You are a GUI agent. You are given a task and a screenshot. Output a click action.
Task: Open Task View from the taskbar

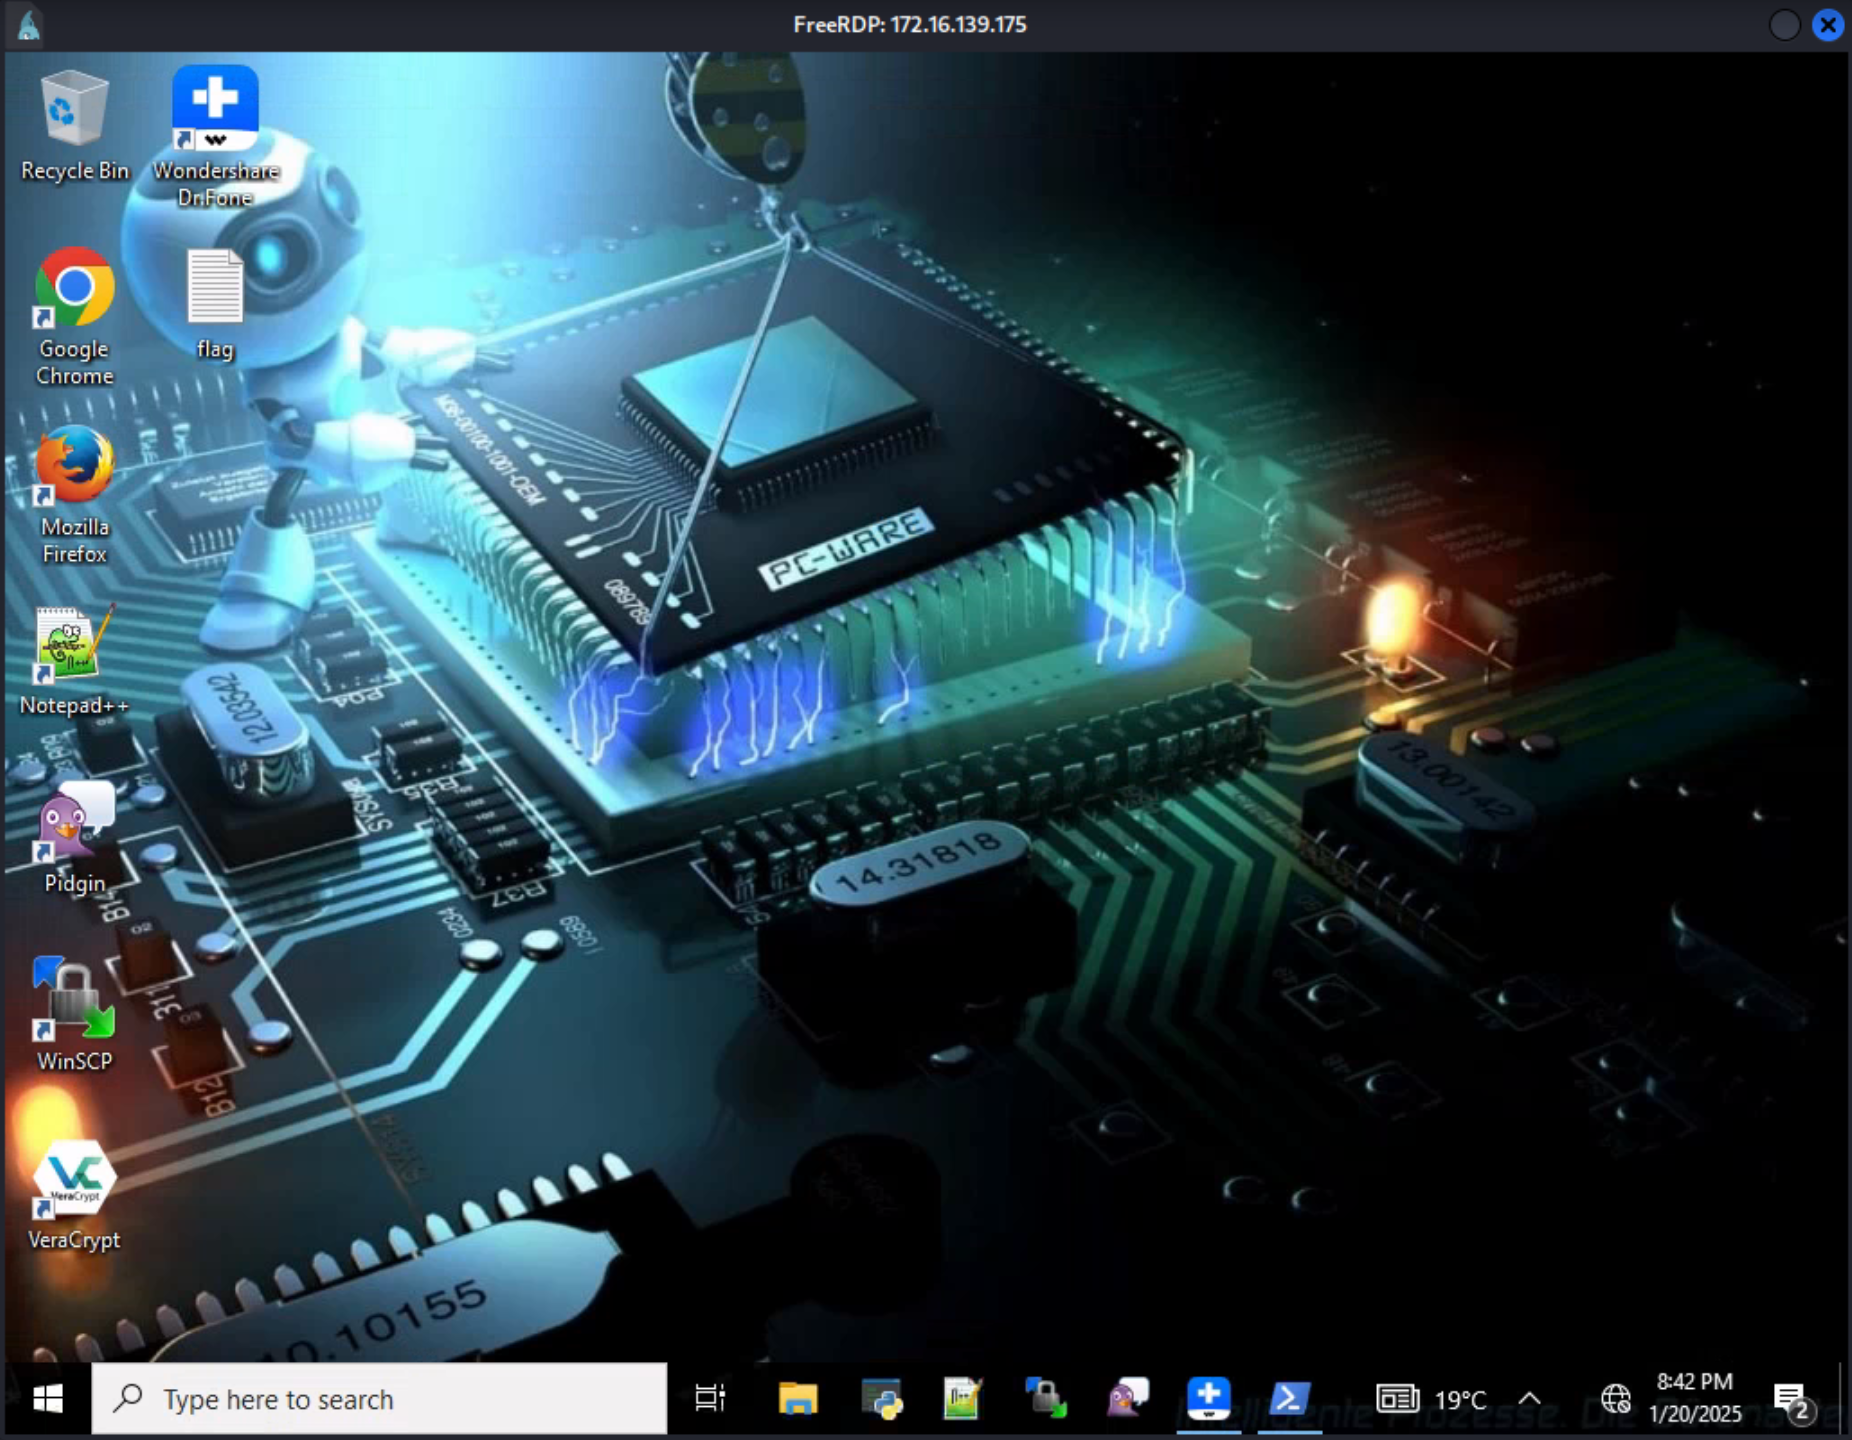click(x=711, y=1398)
